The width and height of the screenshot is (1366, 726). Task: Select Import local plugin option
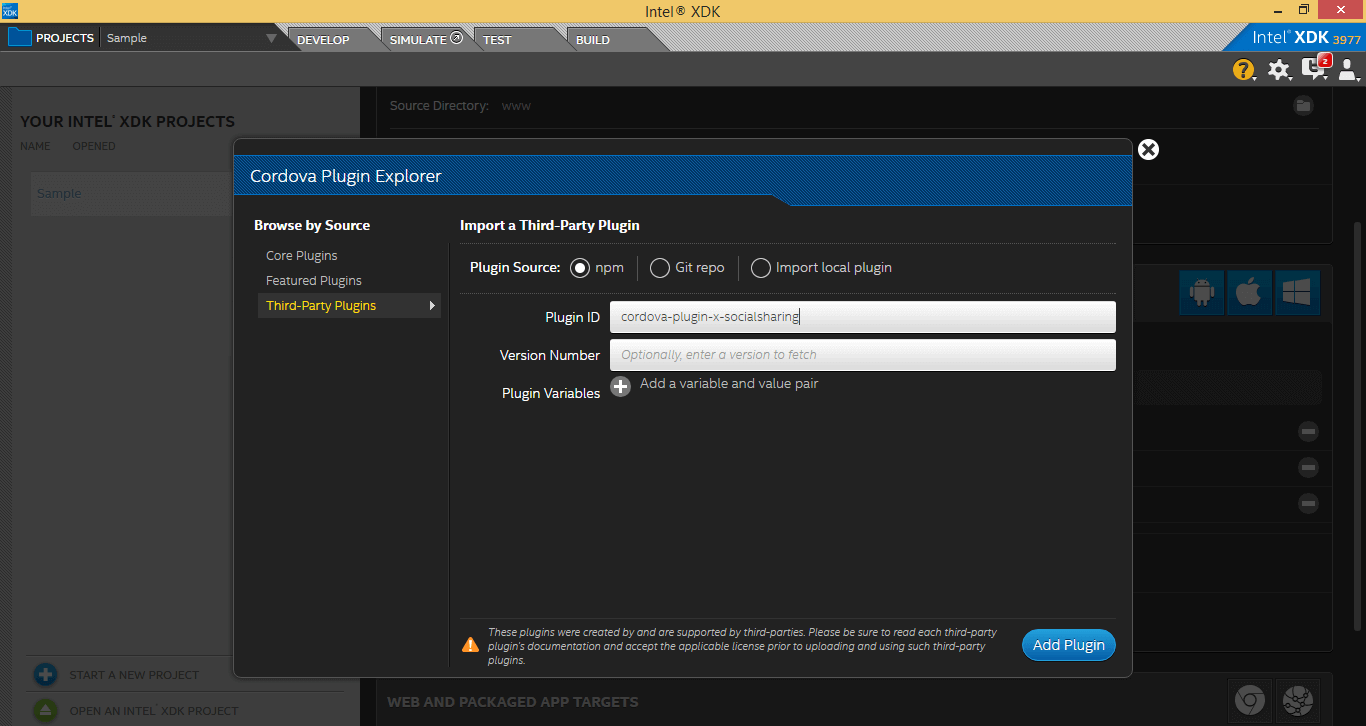pyautogui.click(x=760, y=267)
